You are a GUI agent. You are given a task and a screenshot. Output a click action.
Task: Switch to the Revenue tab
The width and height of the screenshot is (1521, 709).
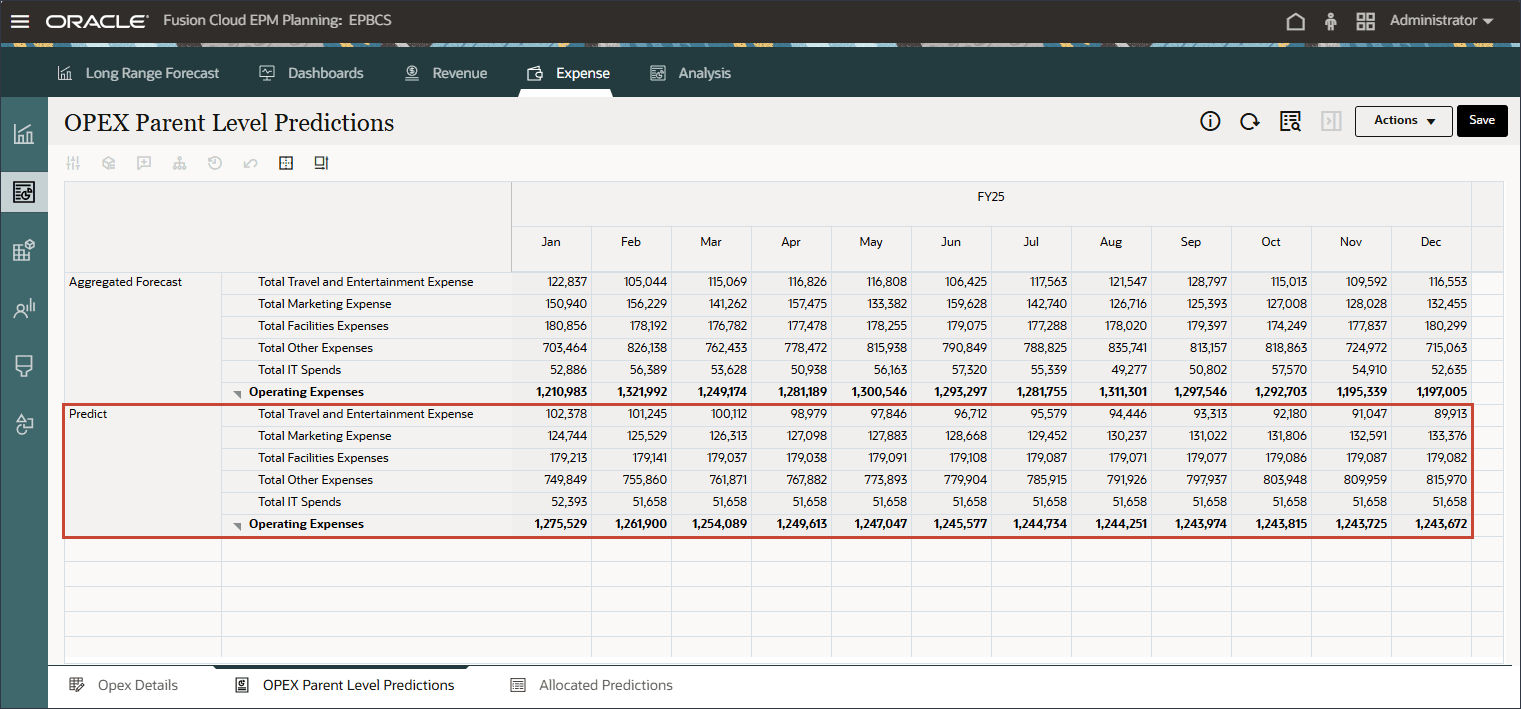click(x=446, y=73)
